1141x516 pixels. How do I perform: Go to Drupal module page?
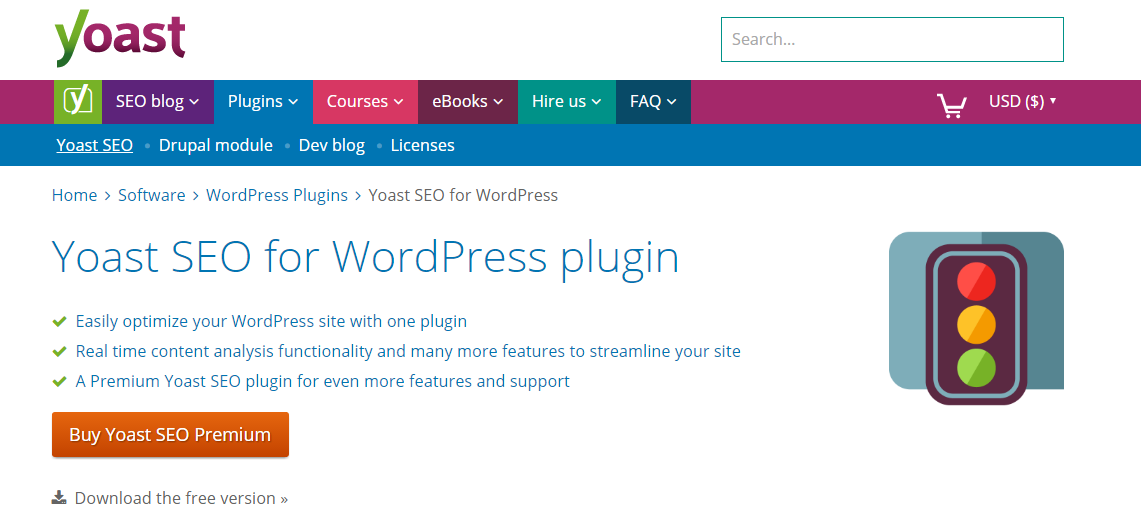[215, 145]
